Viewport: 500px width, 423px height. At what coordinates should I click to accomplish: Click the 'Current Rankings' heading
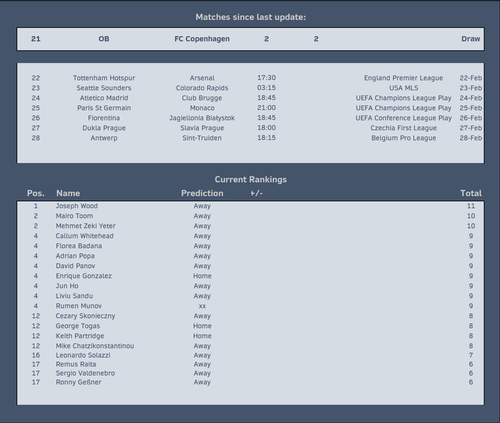coord(251,180)
